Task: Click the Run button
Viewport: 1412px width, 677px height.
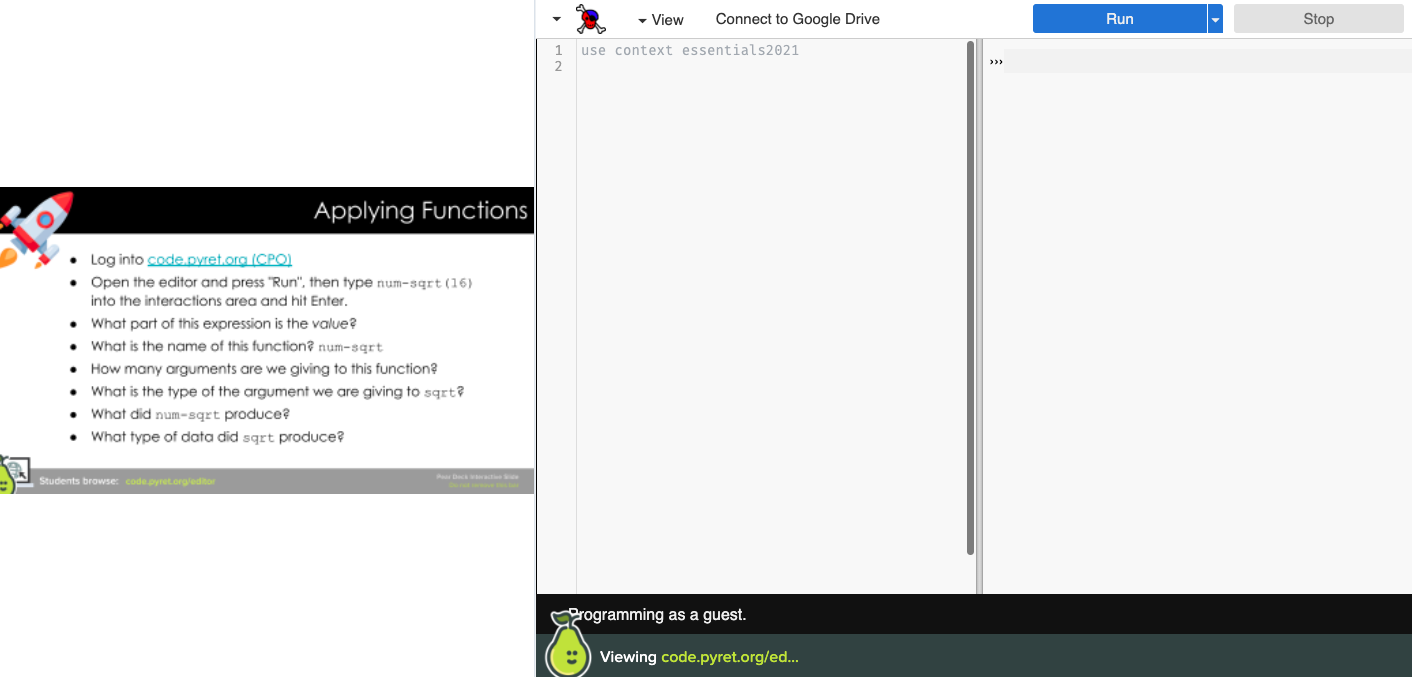Action: [1119, 18]
